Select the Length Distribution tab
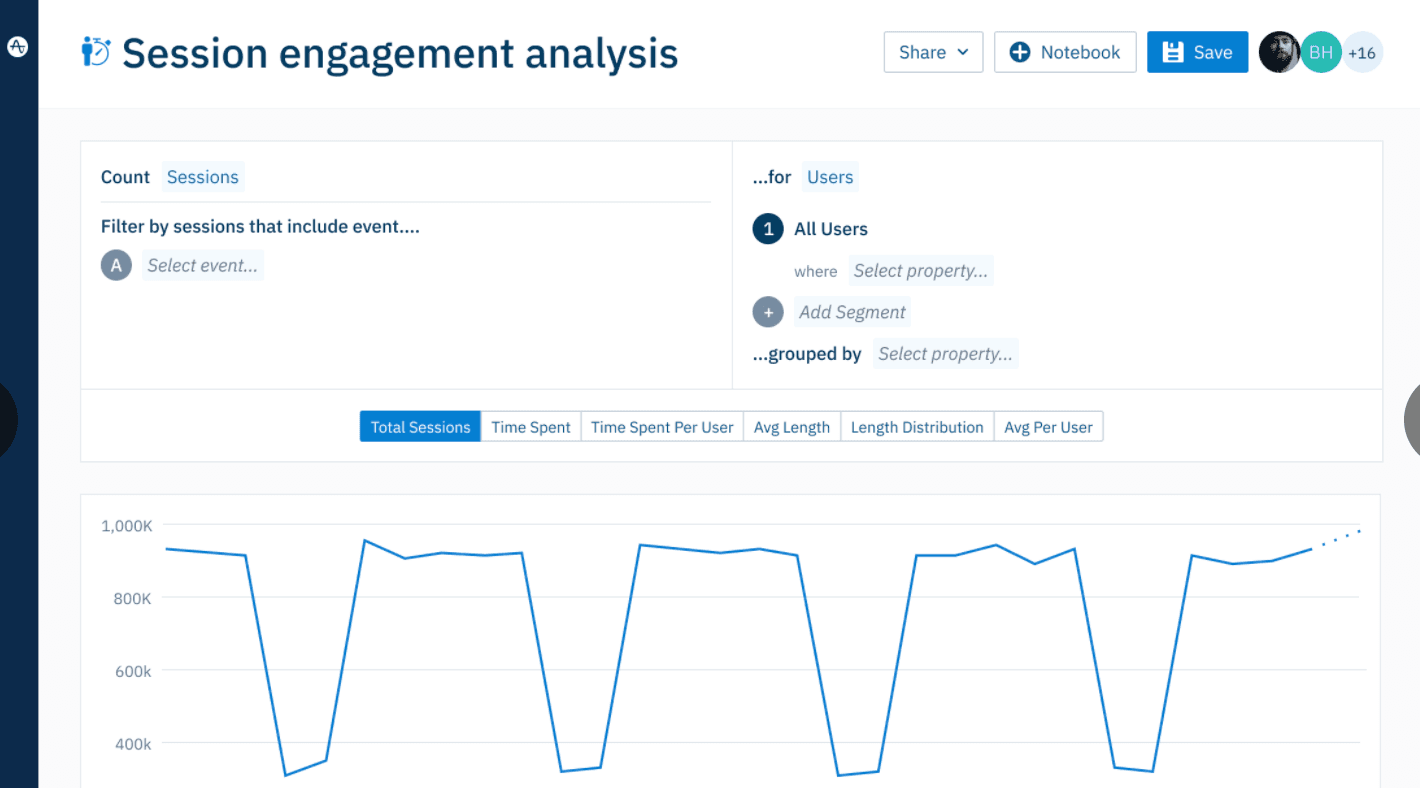This screenshot has height=788, width=1420. point(917,426)
